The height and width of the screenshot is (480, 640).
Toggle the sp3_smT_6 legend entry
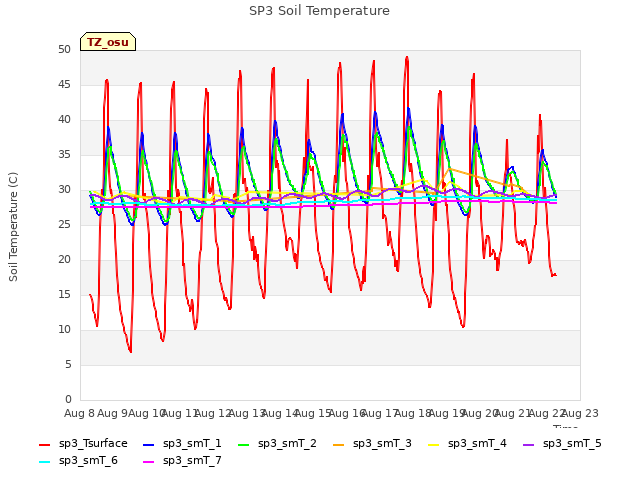tap(78, 461)
